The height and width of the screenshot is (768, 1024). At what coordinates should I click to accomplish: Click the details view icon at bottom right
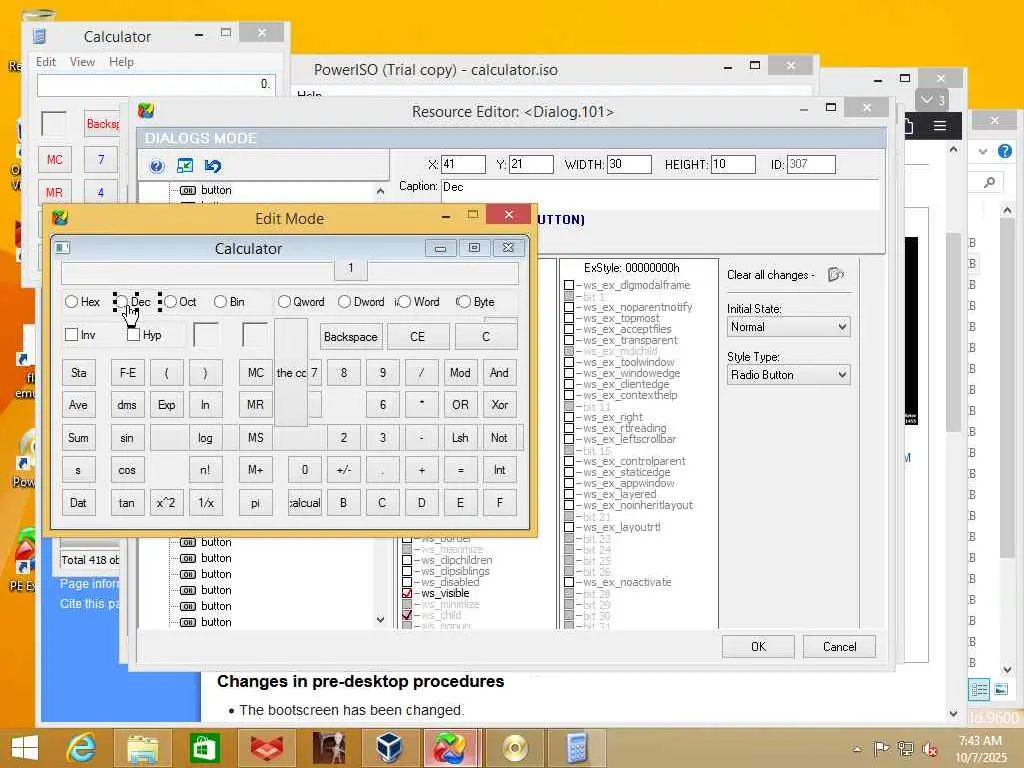pyautogui.click(x=979, y=689)
